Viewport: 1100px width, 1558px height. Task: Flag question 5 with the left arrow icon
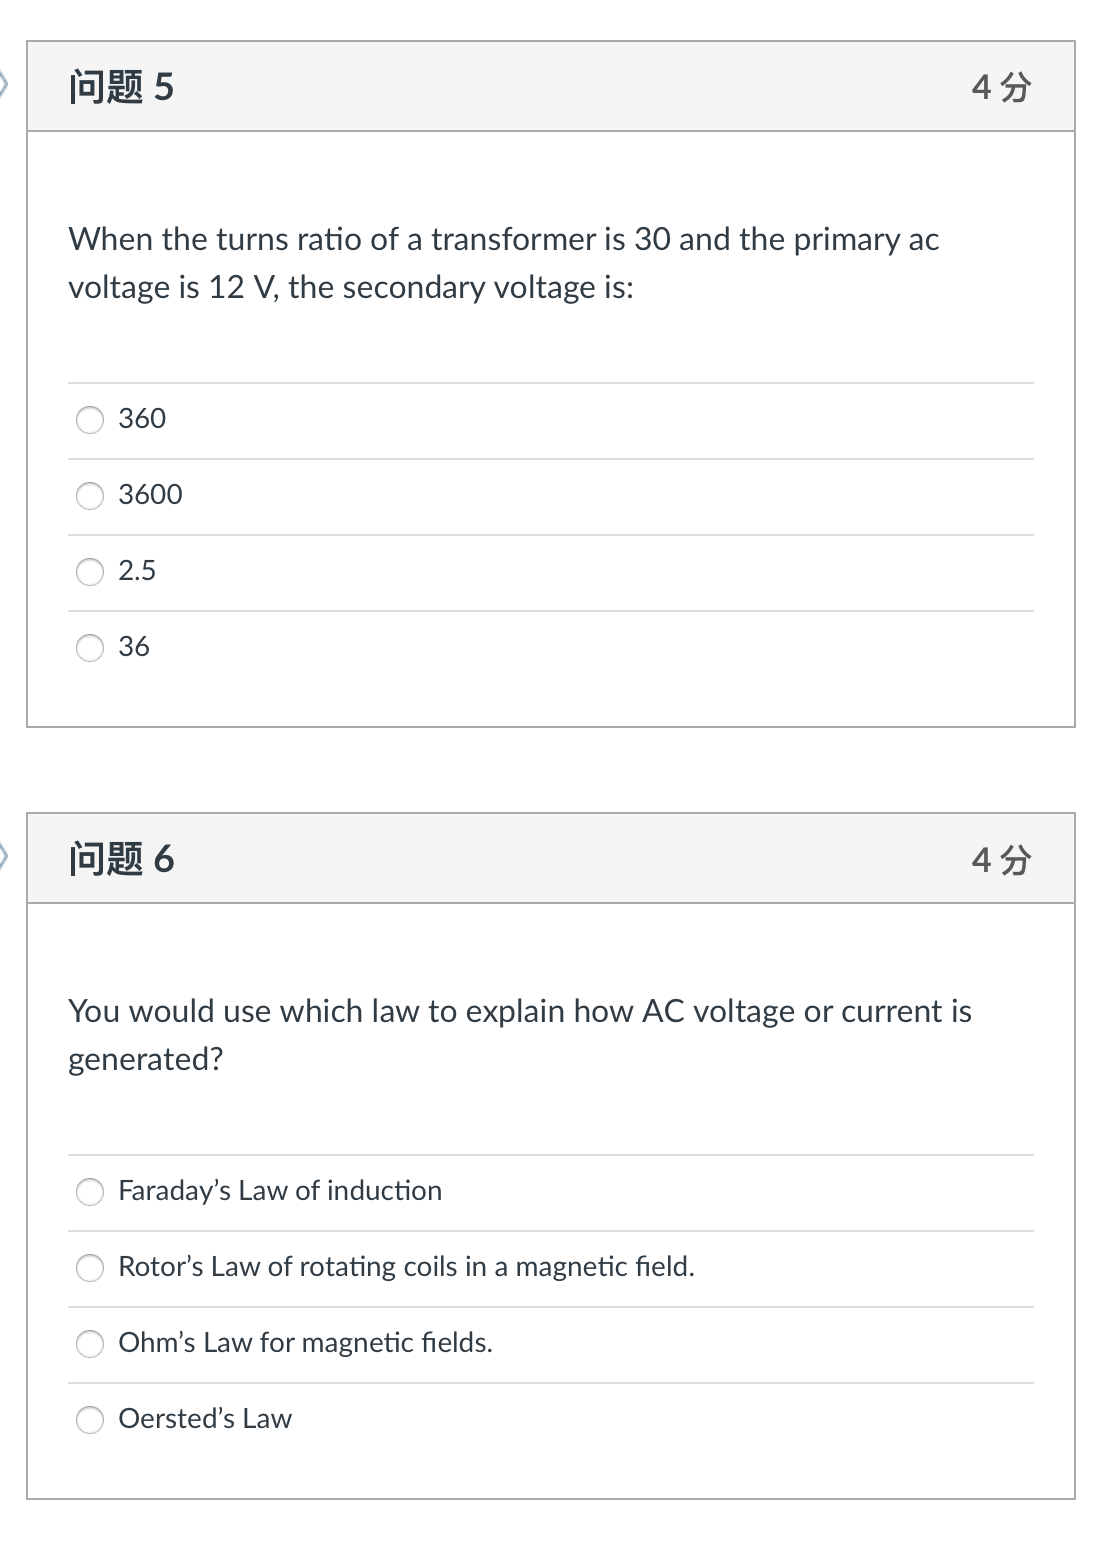[3, 86]
